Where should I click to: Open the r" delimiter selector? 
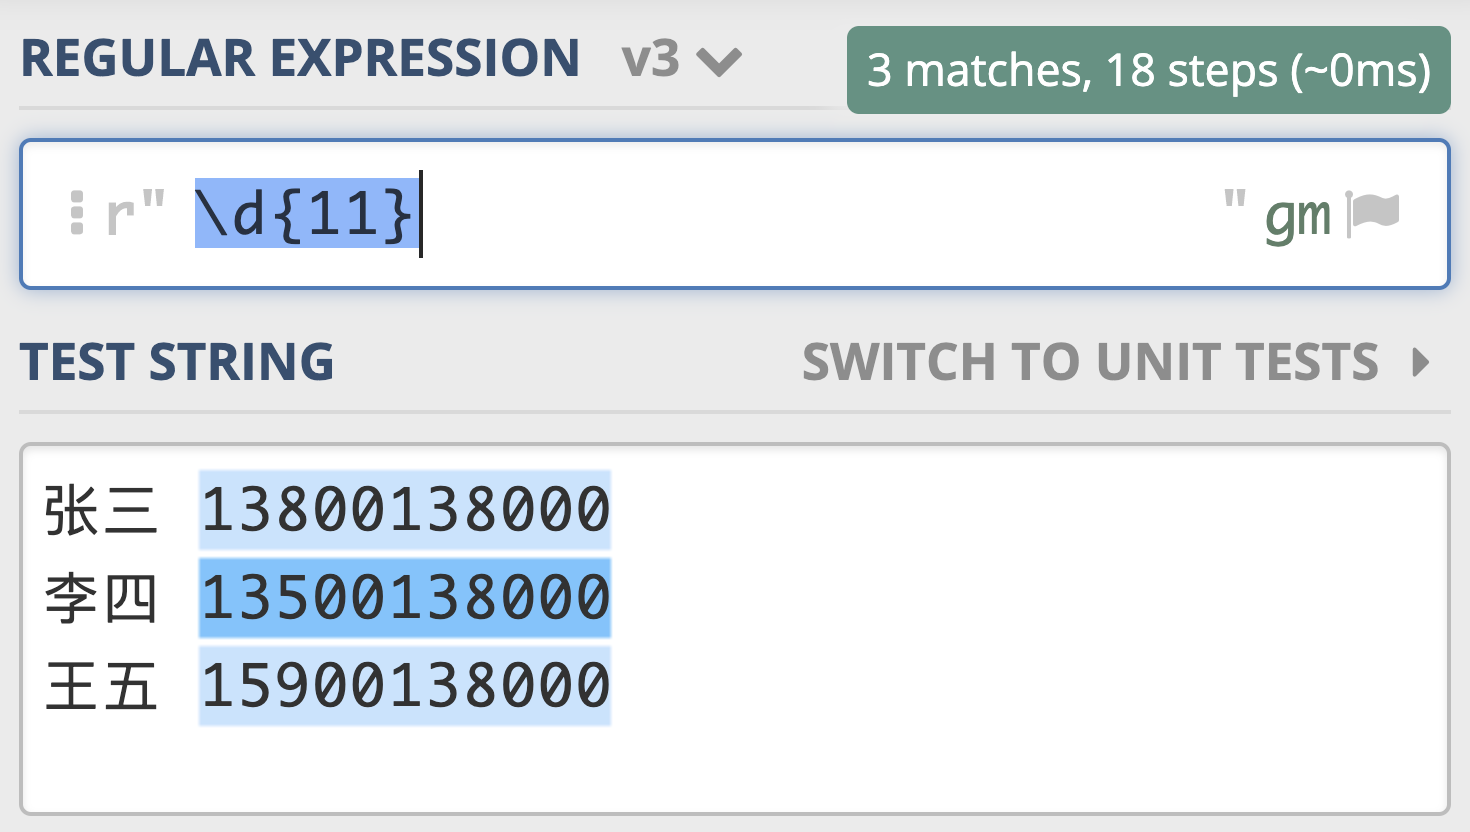pyautogui.click(x=136, y=213)
